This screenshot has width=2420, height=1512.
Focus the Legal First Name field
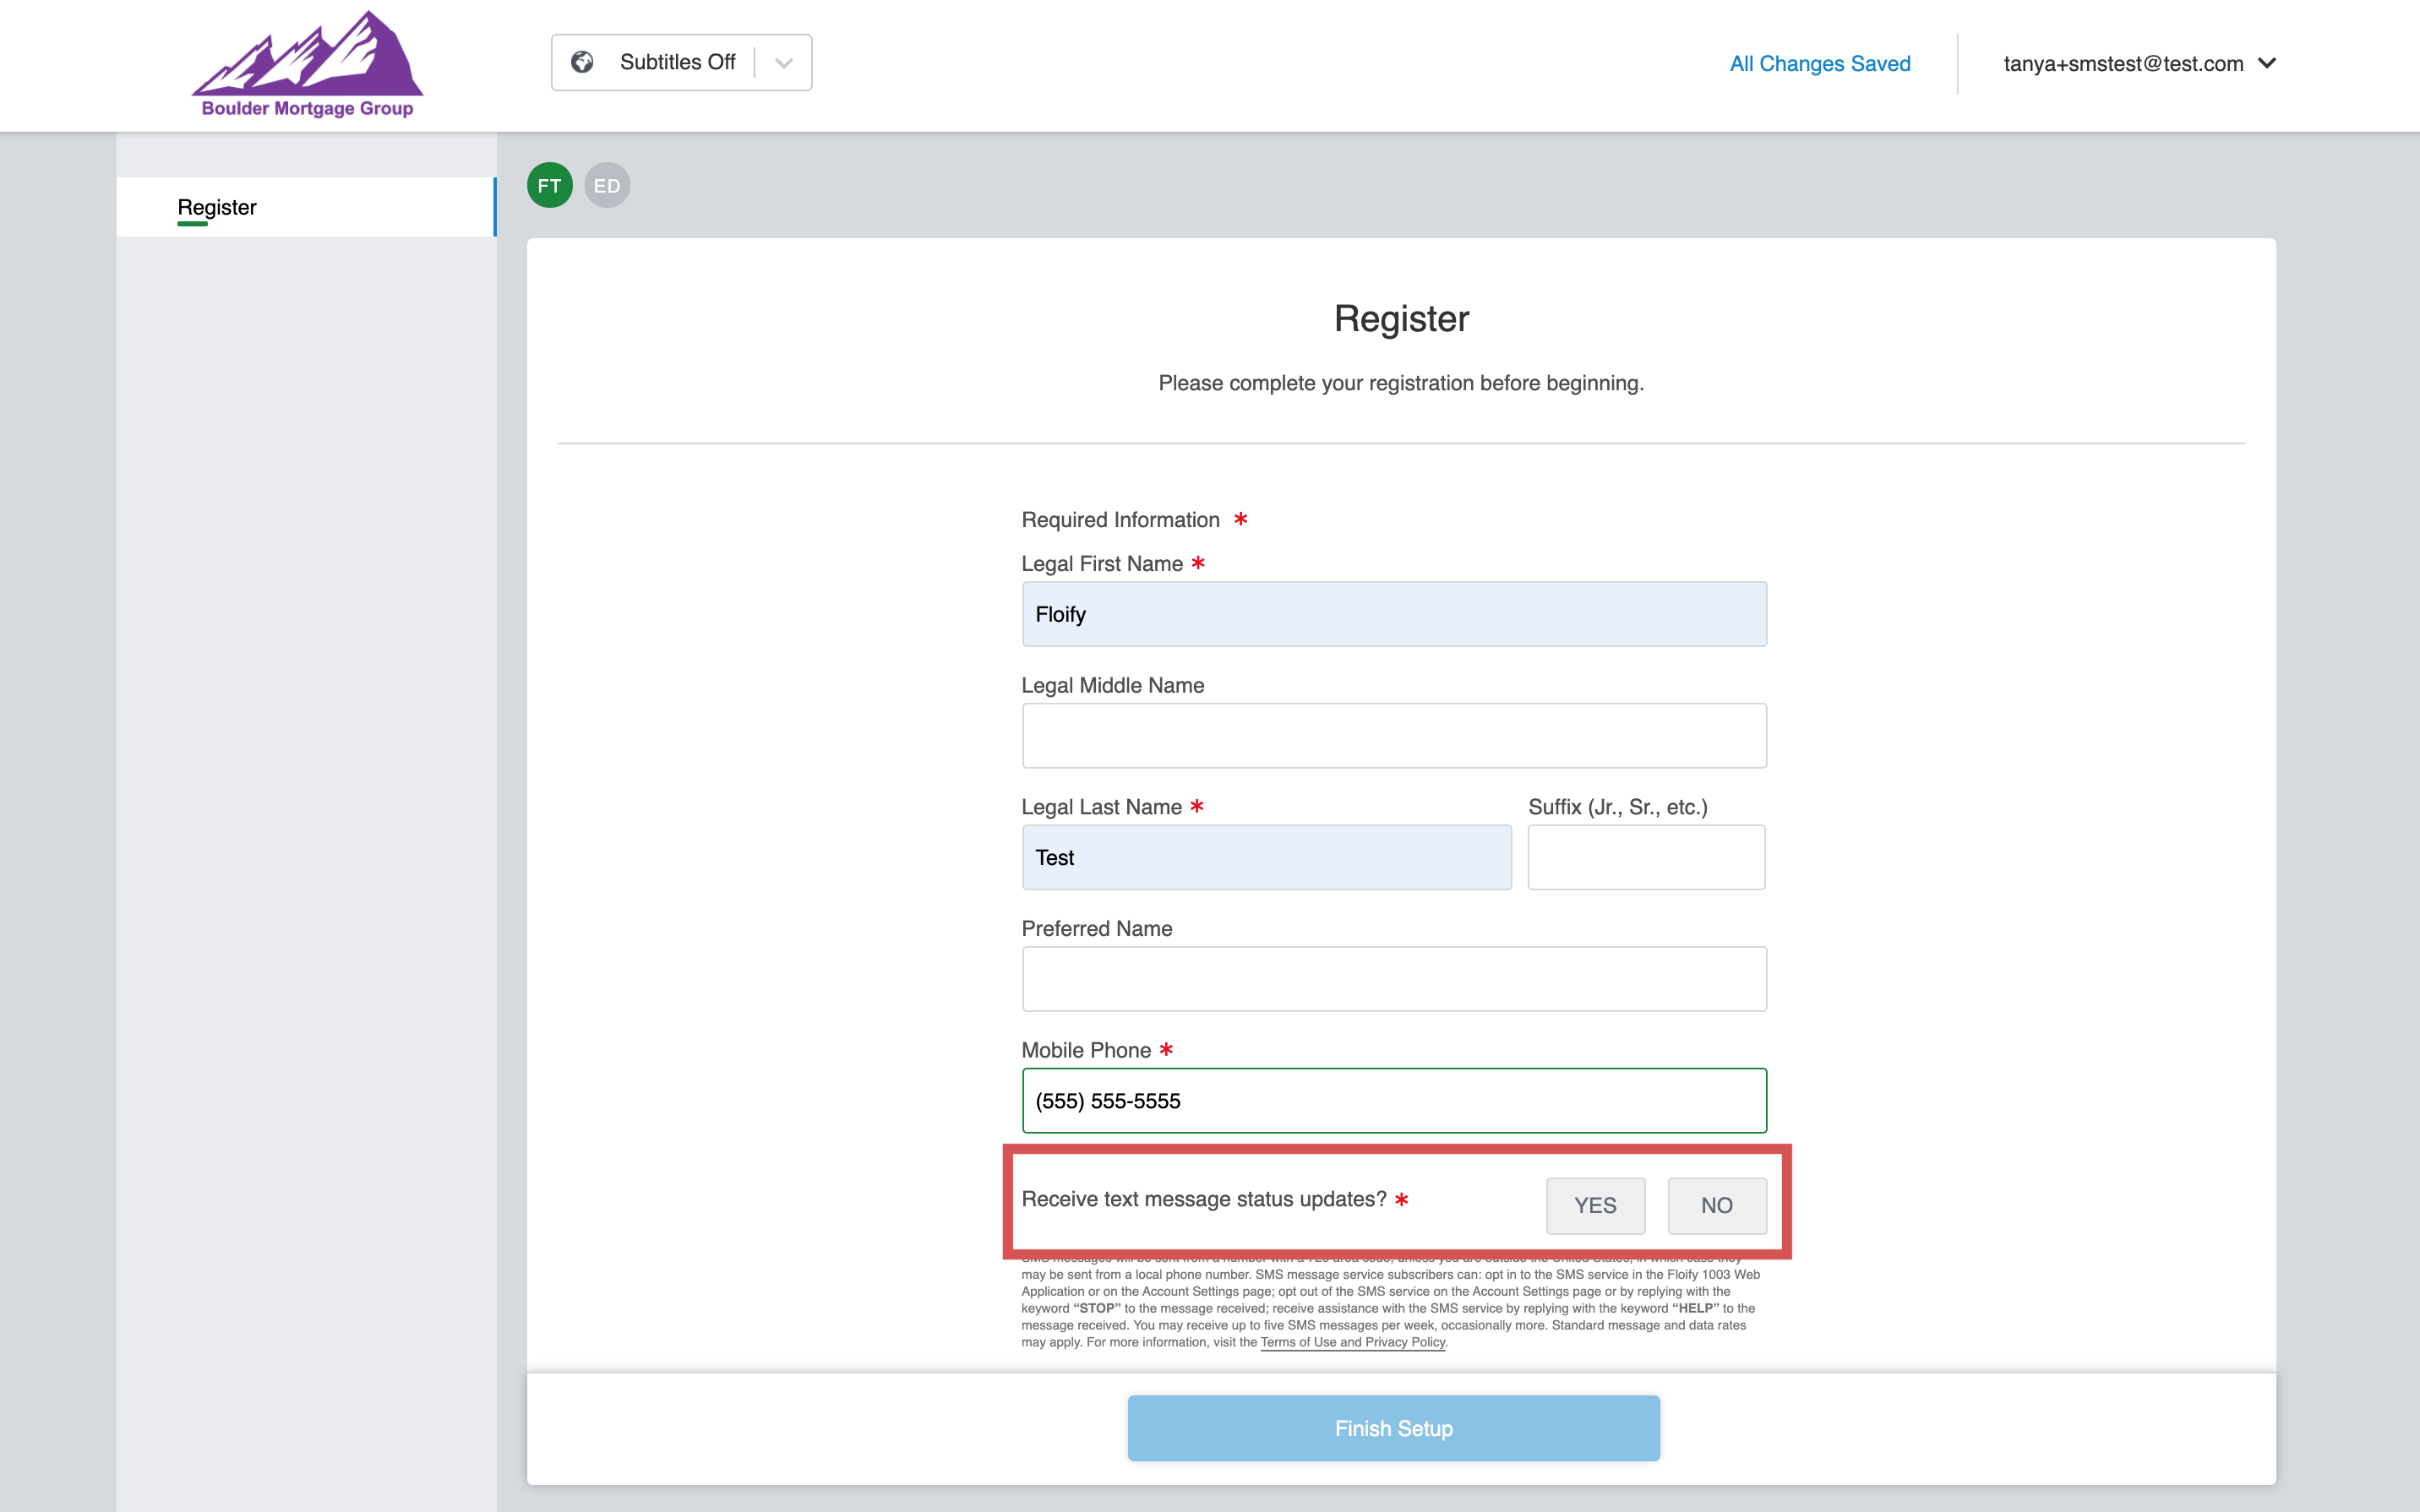(x=1393, y=614)
